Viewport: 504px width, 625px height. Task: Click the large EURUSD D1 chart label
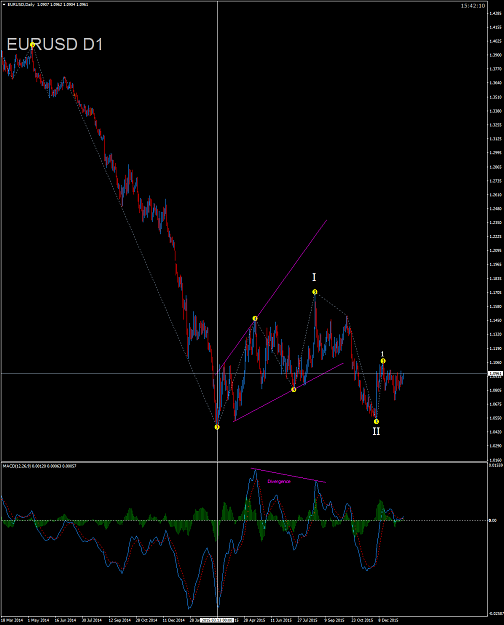pyautogui.click(x=55, y=44)
